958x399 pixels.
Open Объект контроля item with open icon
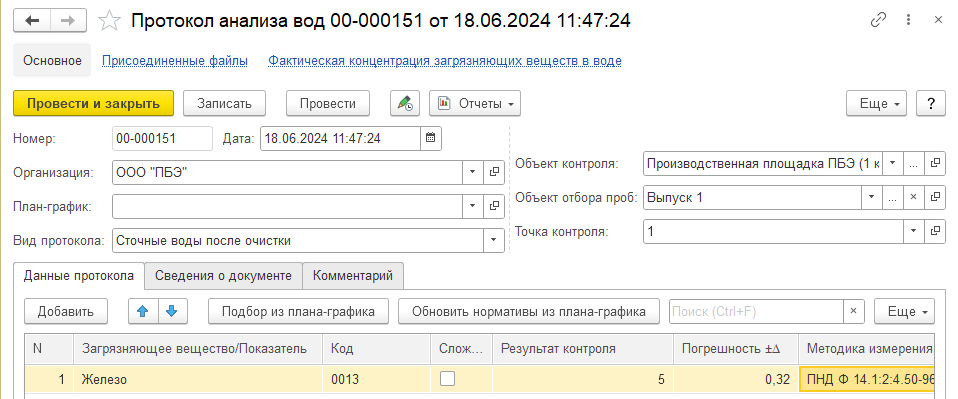934,163
